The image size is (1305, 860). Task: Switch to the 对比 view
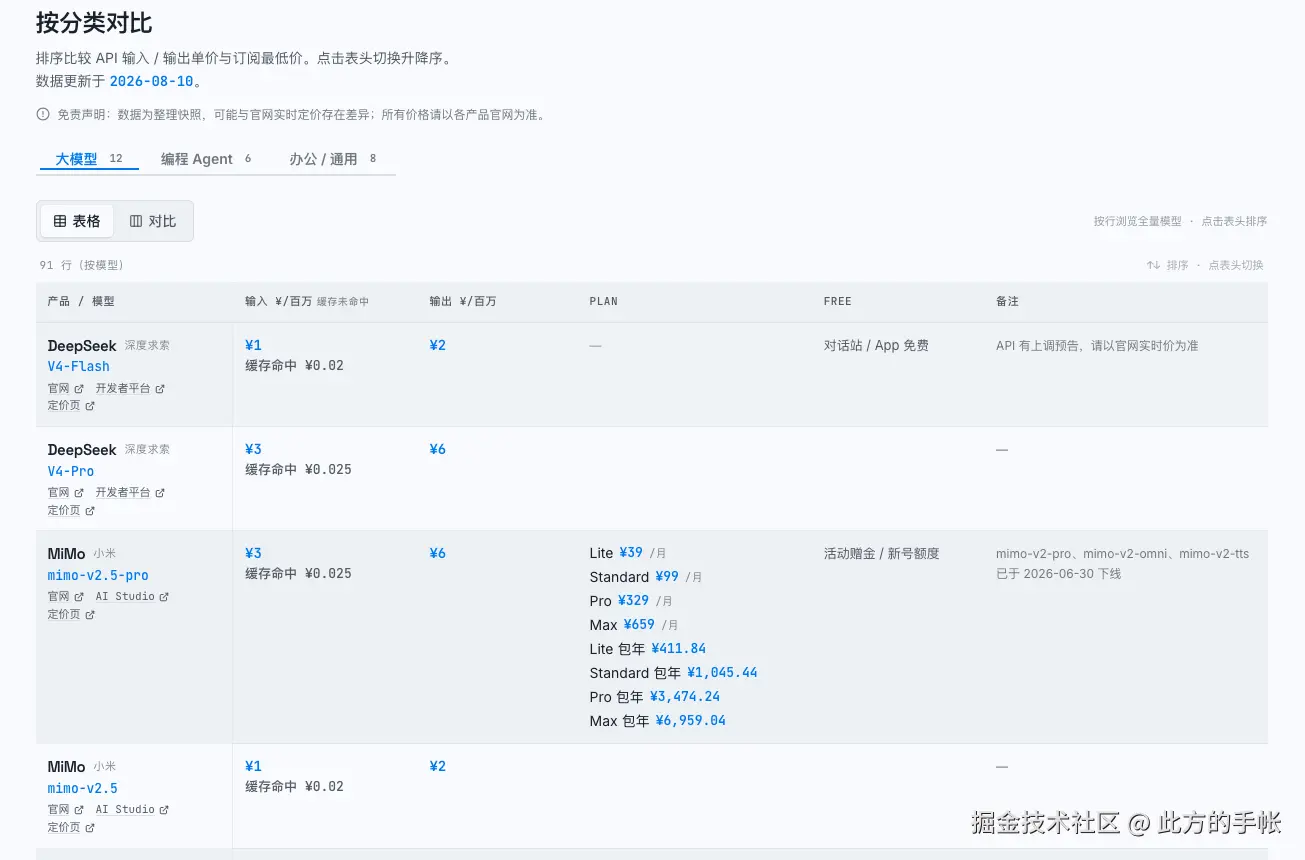tap(152, 221)
